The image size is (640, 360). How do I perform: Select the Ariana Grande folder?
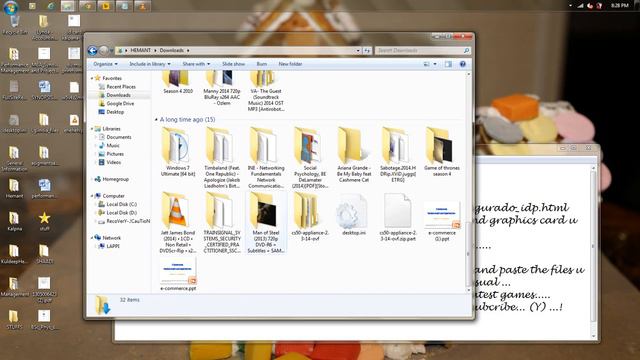[354, 155]
